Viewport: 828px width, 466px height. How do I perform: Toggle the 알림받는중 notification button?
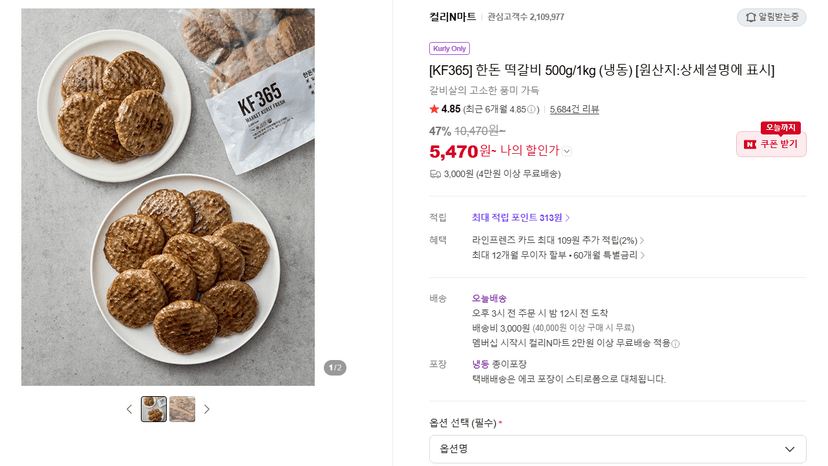771,17
